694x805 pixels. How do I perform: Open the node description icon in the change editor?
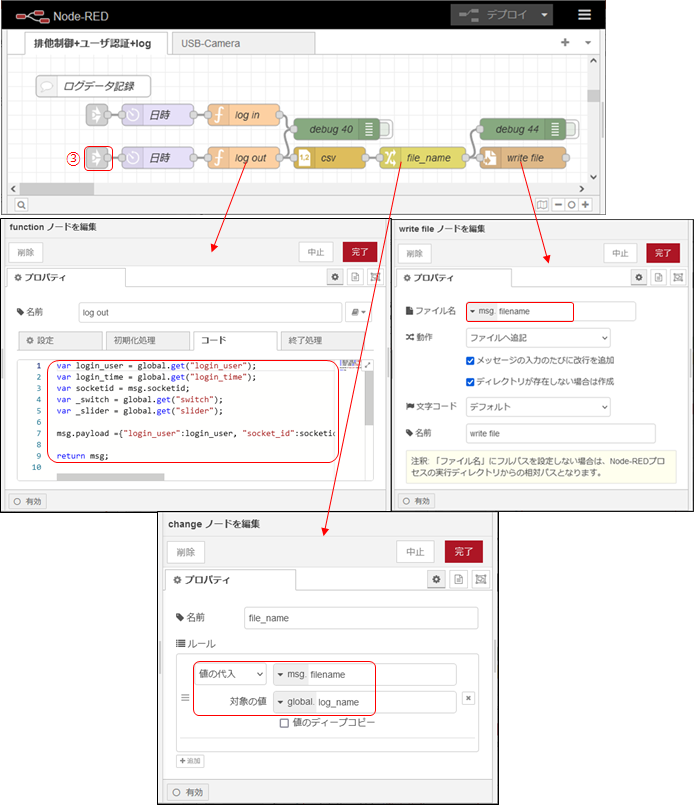point(457,579)
